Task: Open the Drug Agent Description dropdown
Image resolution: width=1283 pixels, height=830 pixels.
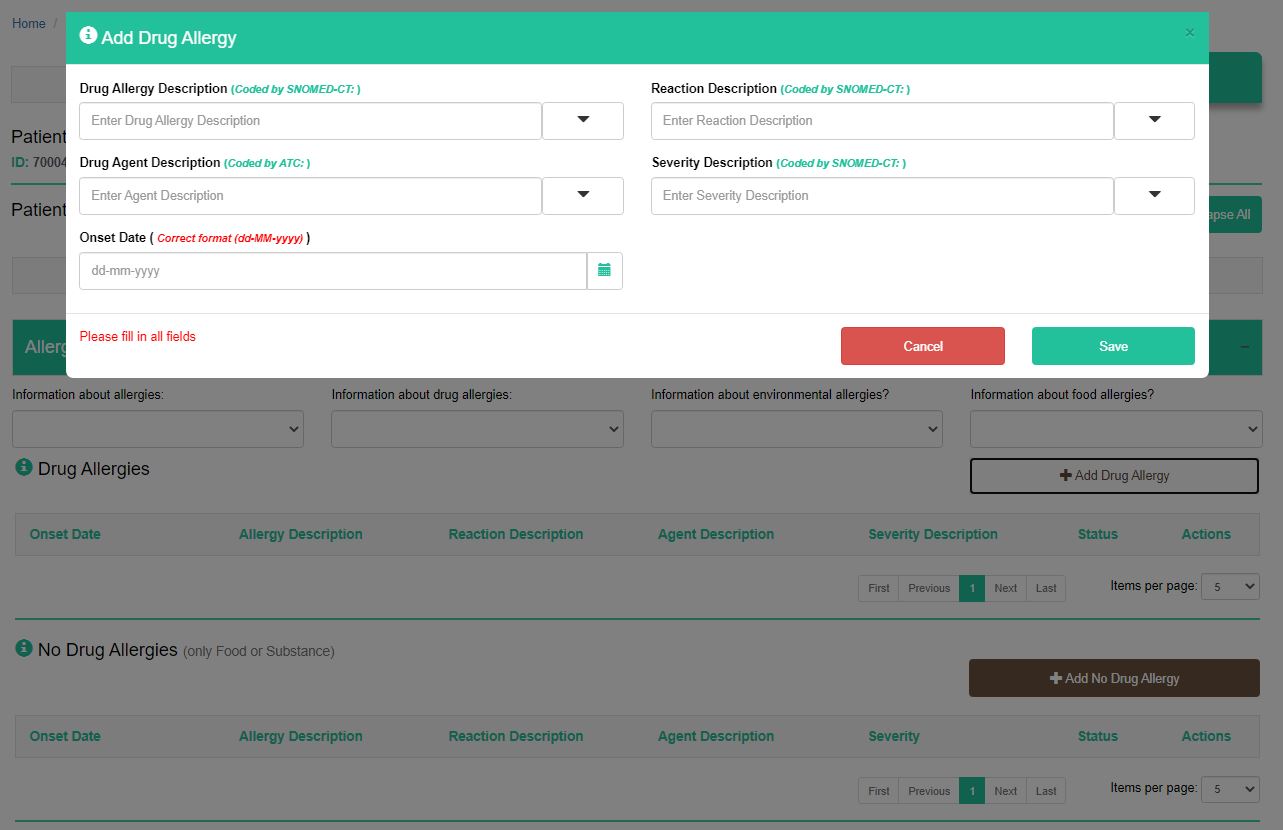Action: click(x=583, y=196)
